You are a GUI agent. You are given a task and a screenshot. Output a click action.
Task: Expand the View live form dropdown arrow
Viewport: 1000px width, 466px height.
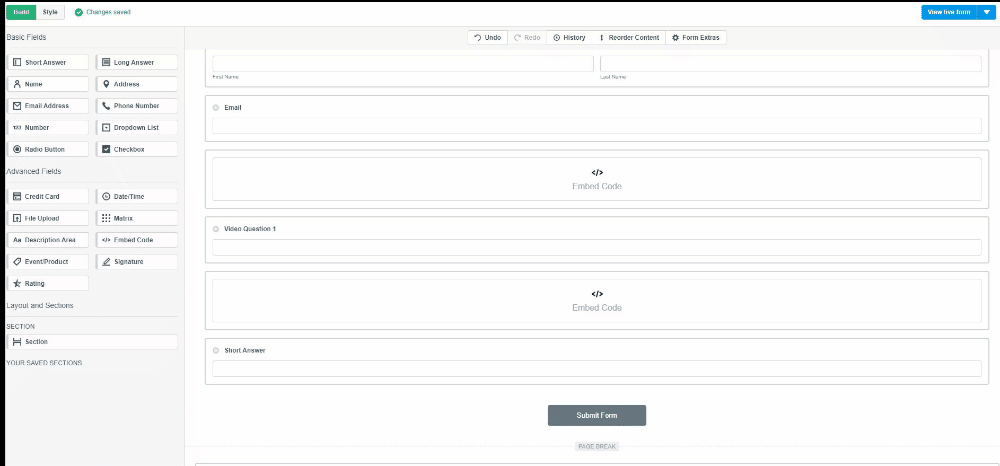point(987,12)
